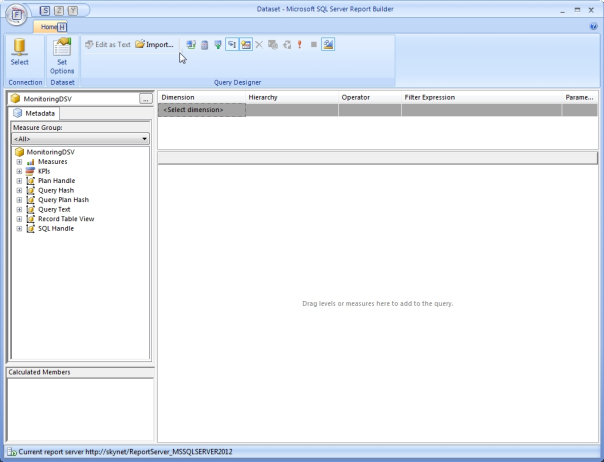Viewport: 604px width, 462px height.
Task: Click the Hierarchy column header
Action: [292, 97]
